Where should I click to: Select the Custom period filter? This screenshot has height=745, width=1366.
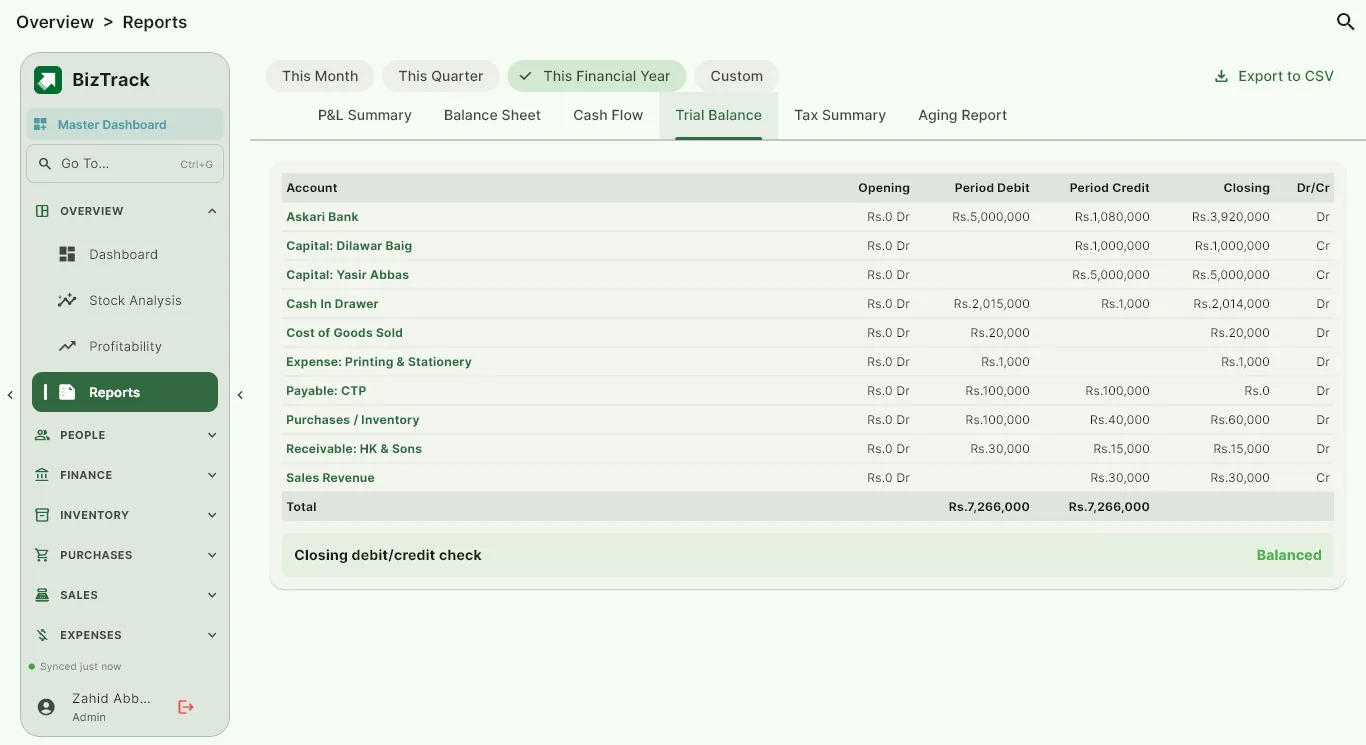[x=737, y=76]
